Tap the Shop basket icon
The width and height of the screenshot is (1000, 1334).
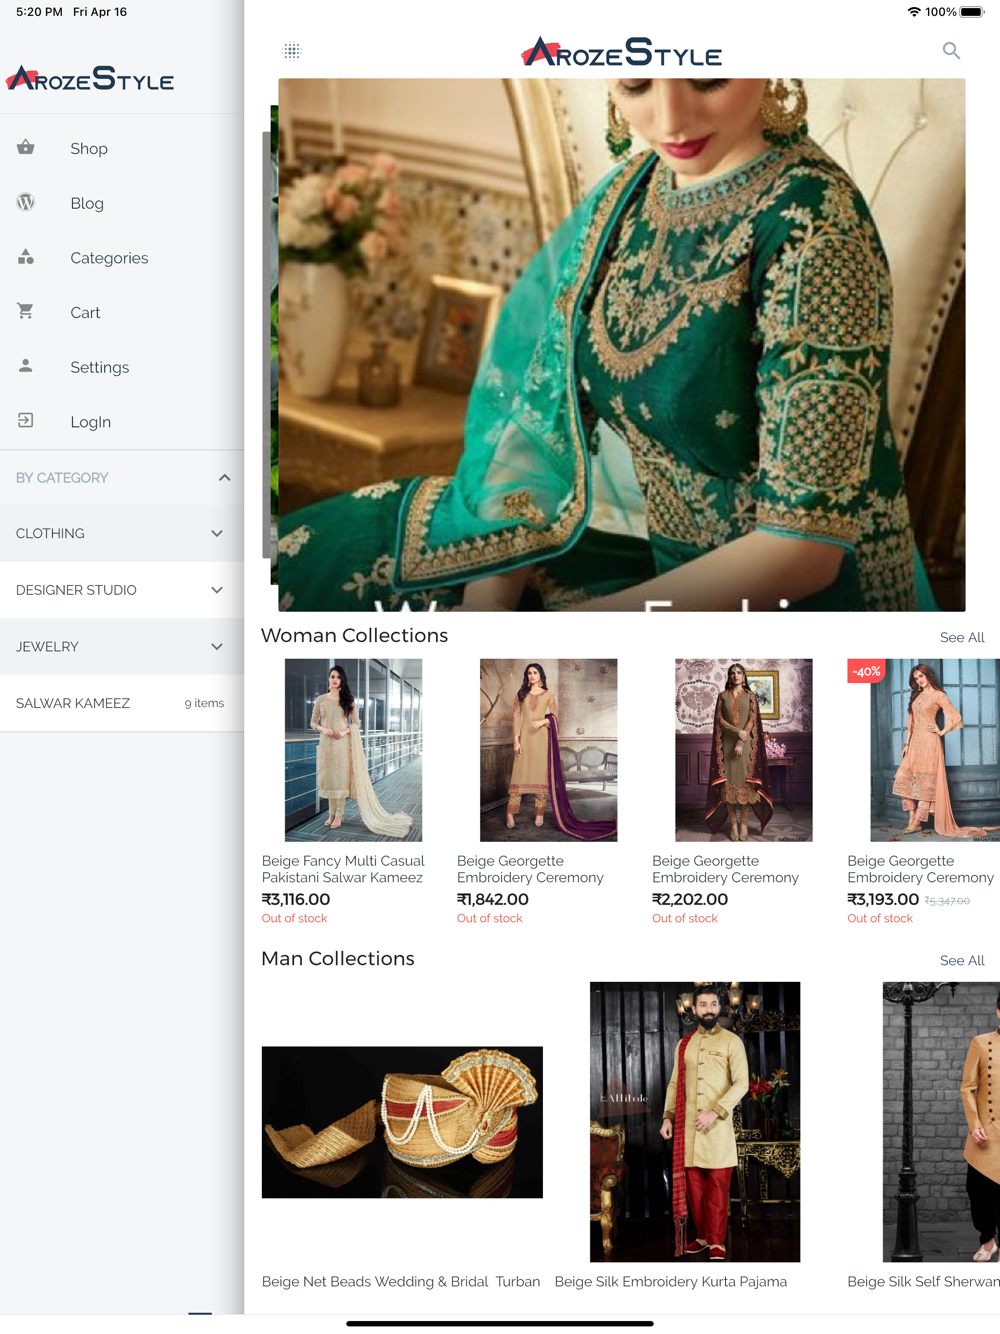[26, 148]
